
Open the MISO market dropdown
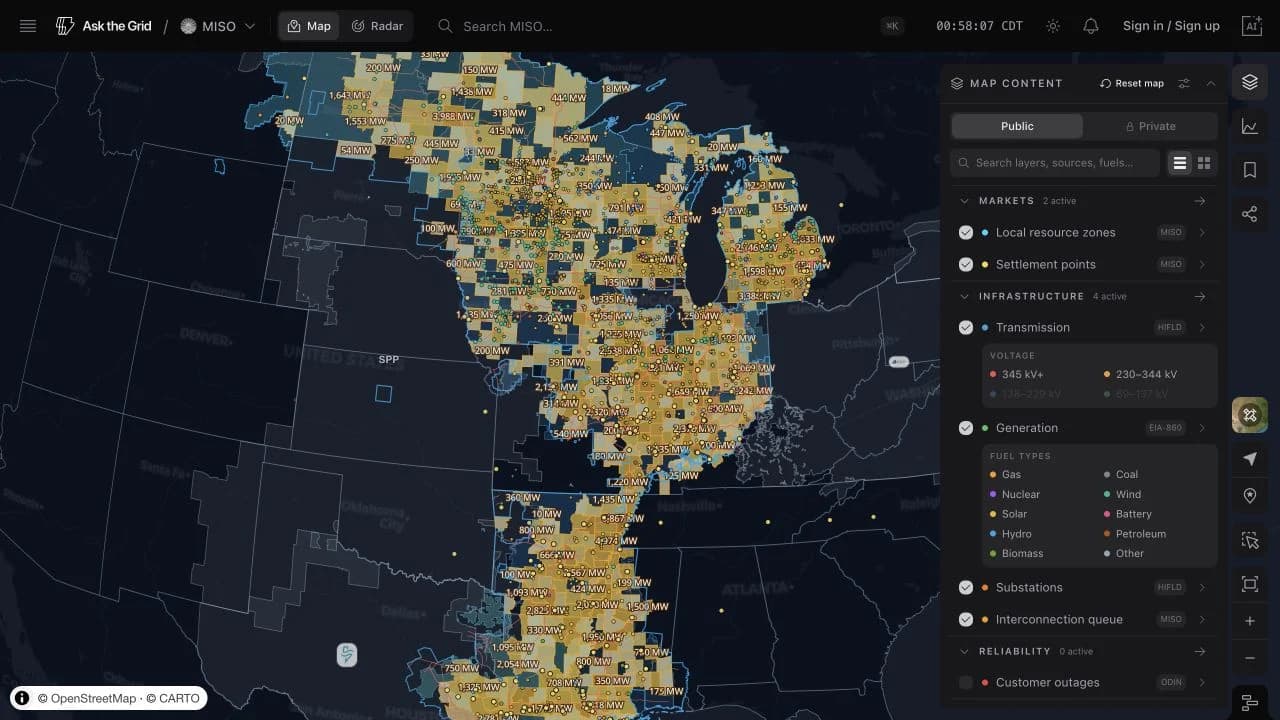coord(217,26)
